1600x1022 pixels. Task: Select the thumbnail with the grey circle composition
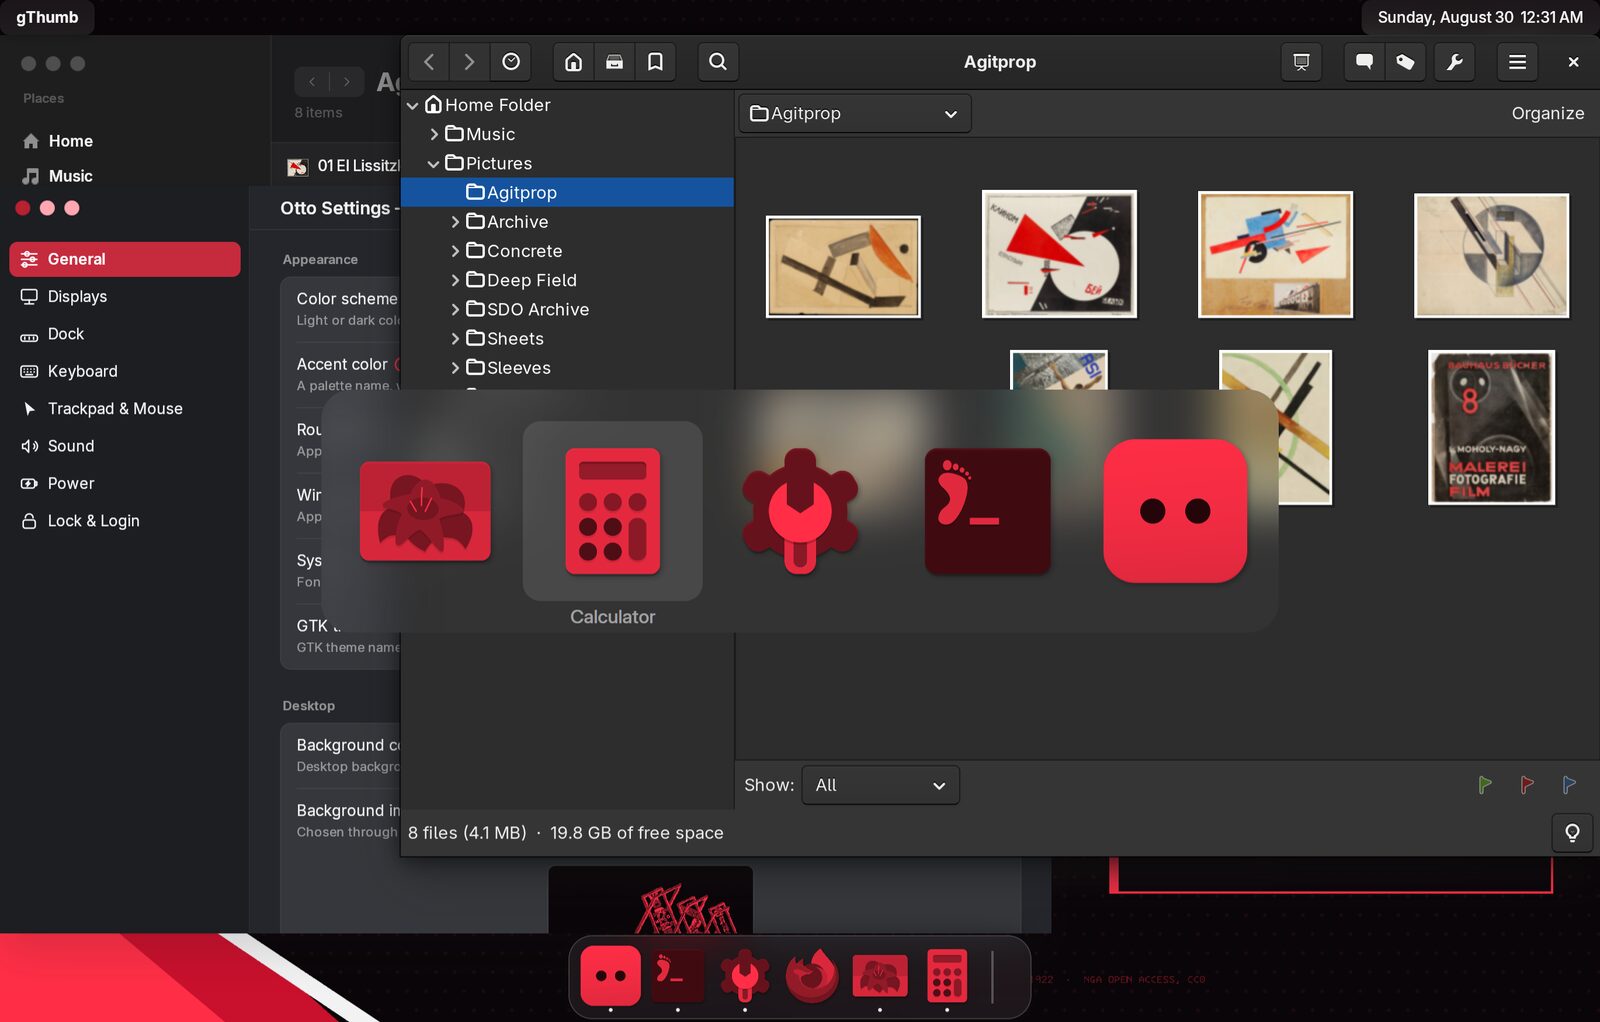pyautogui.click(x=1491, y=256)
